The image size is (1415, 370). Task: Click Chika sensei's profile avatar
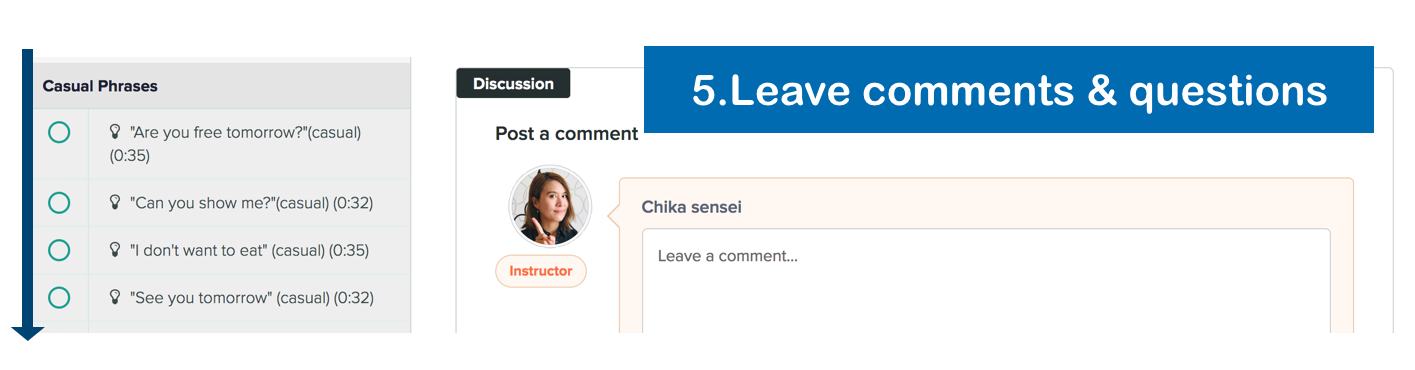click(x=550, y=207)
